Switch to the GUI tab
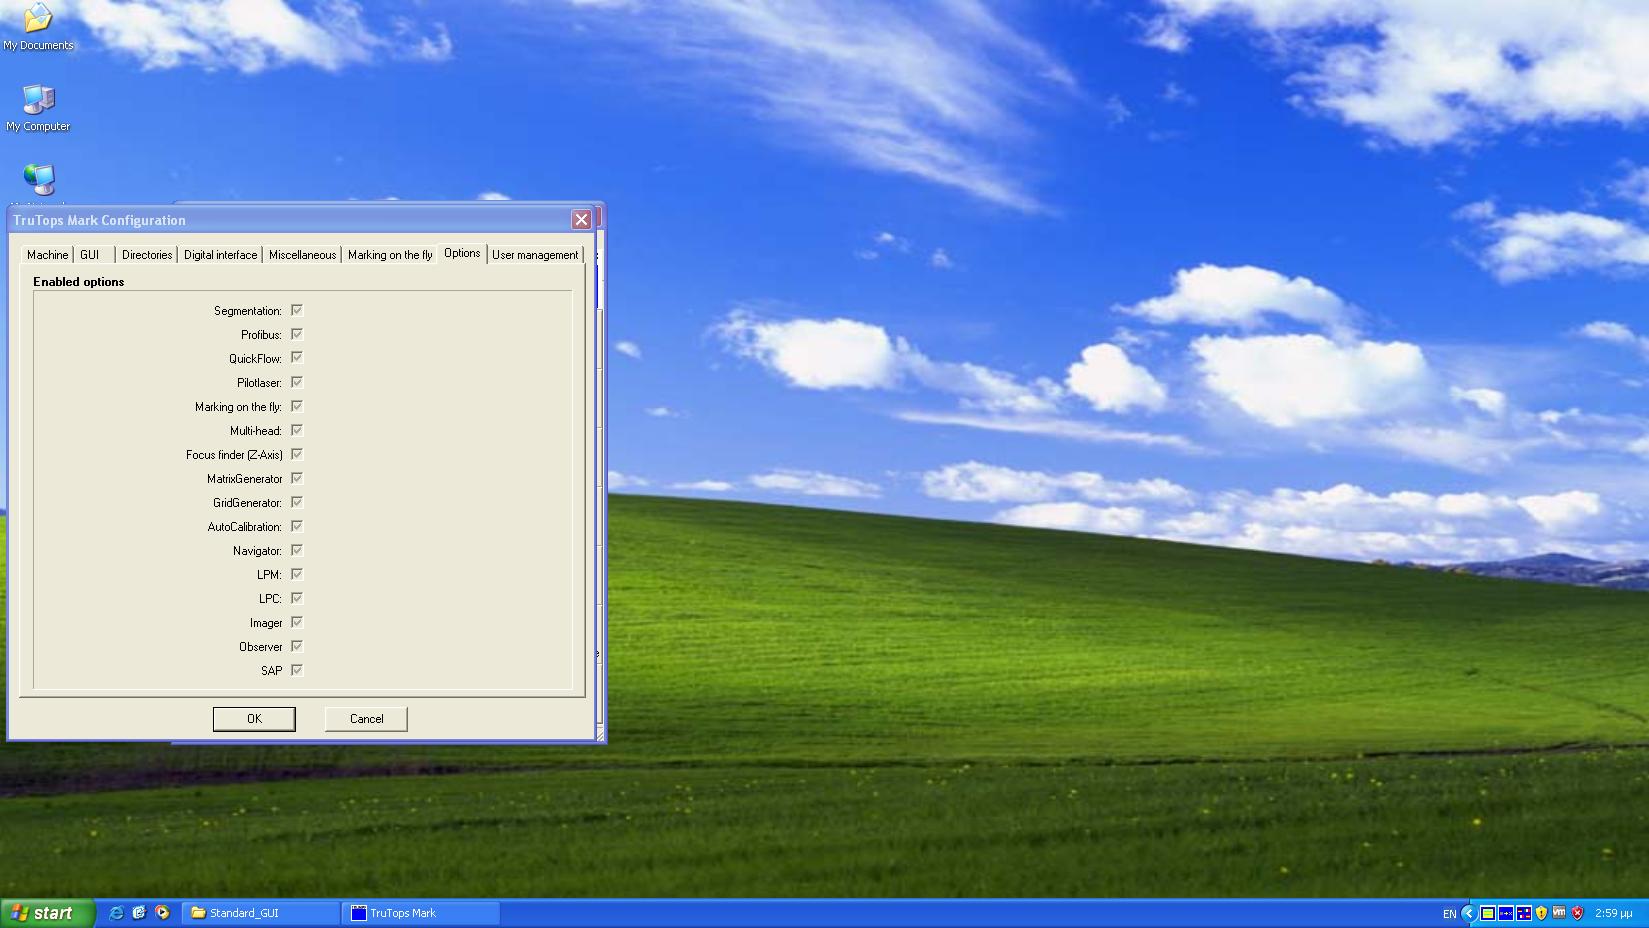This screenshot has height=928, width=1649. pos(94,255)
